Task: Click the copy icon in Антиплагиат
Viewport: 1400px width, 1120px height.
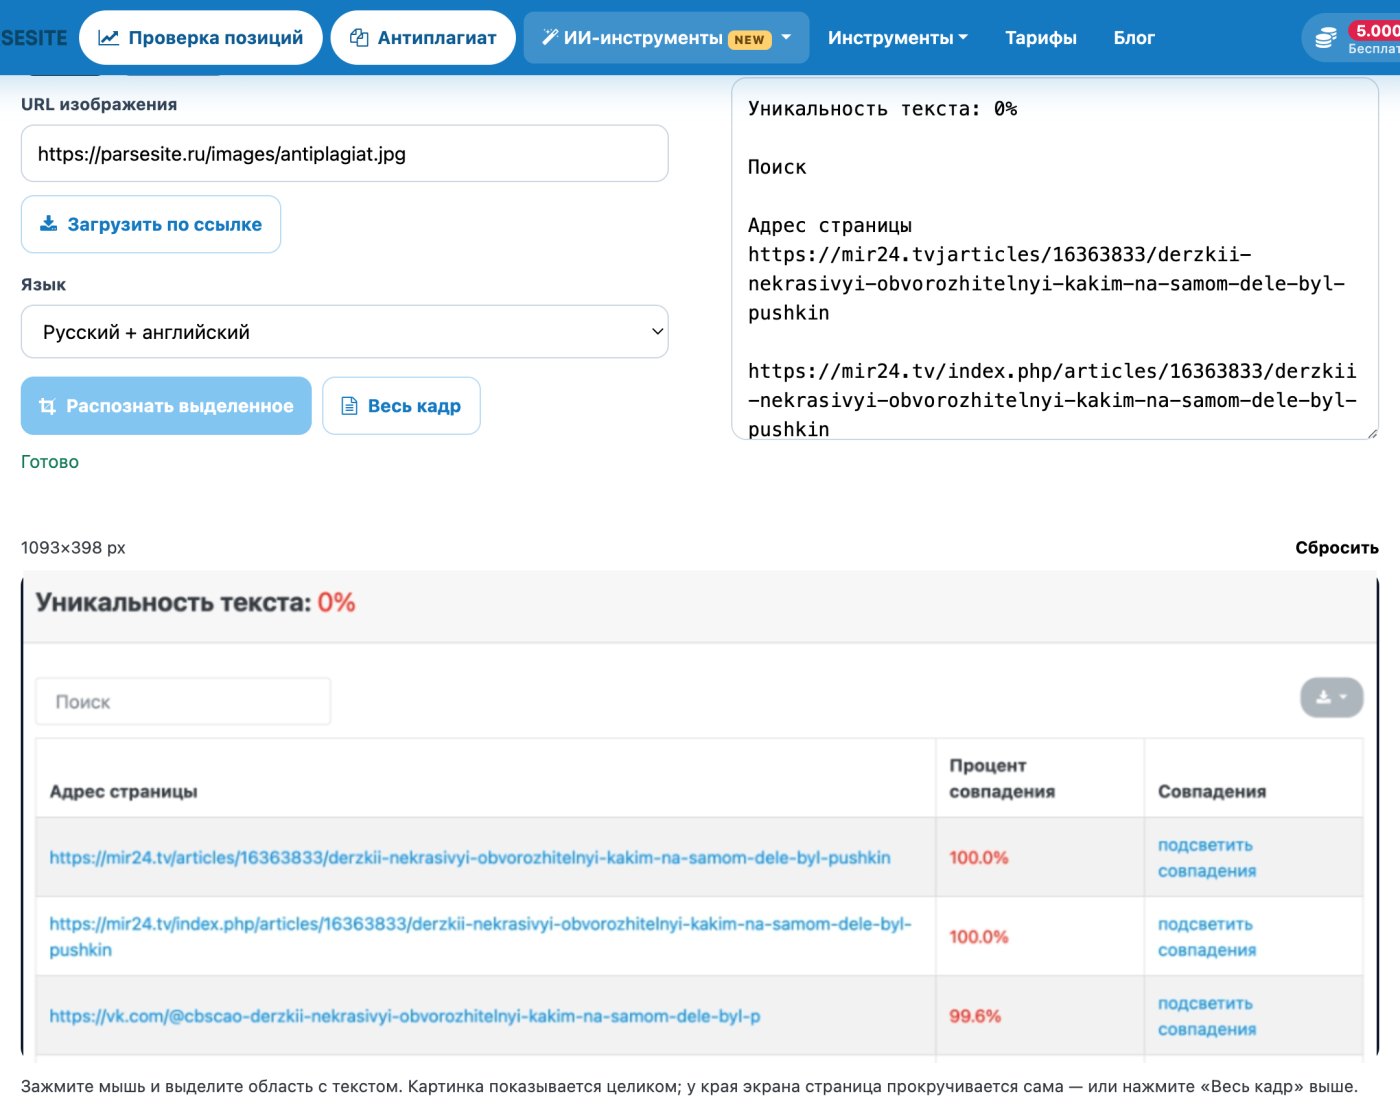Action: coord(359,38)
